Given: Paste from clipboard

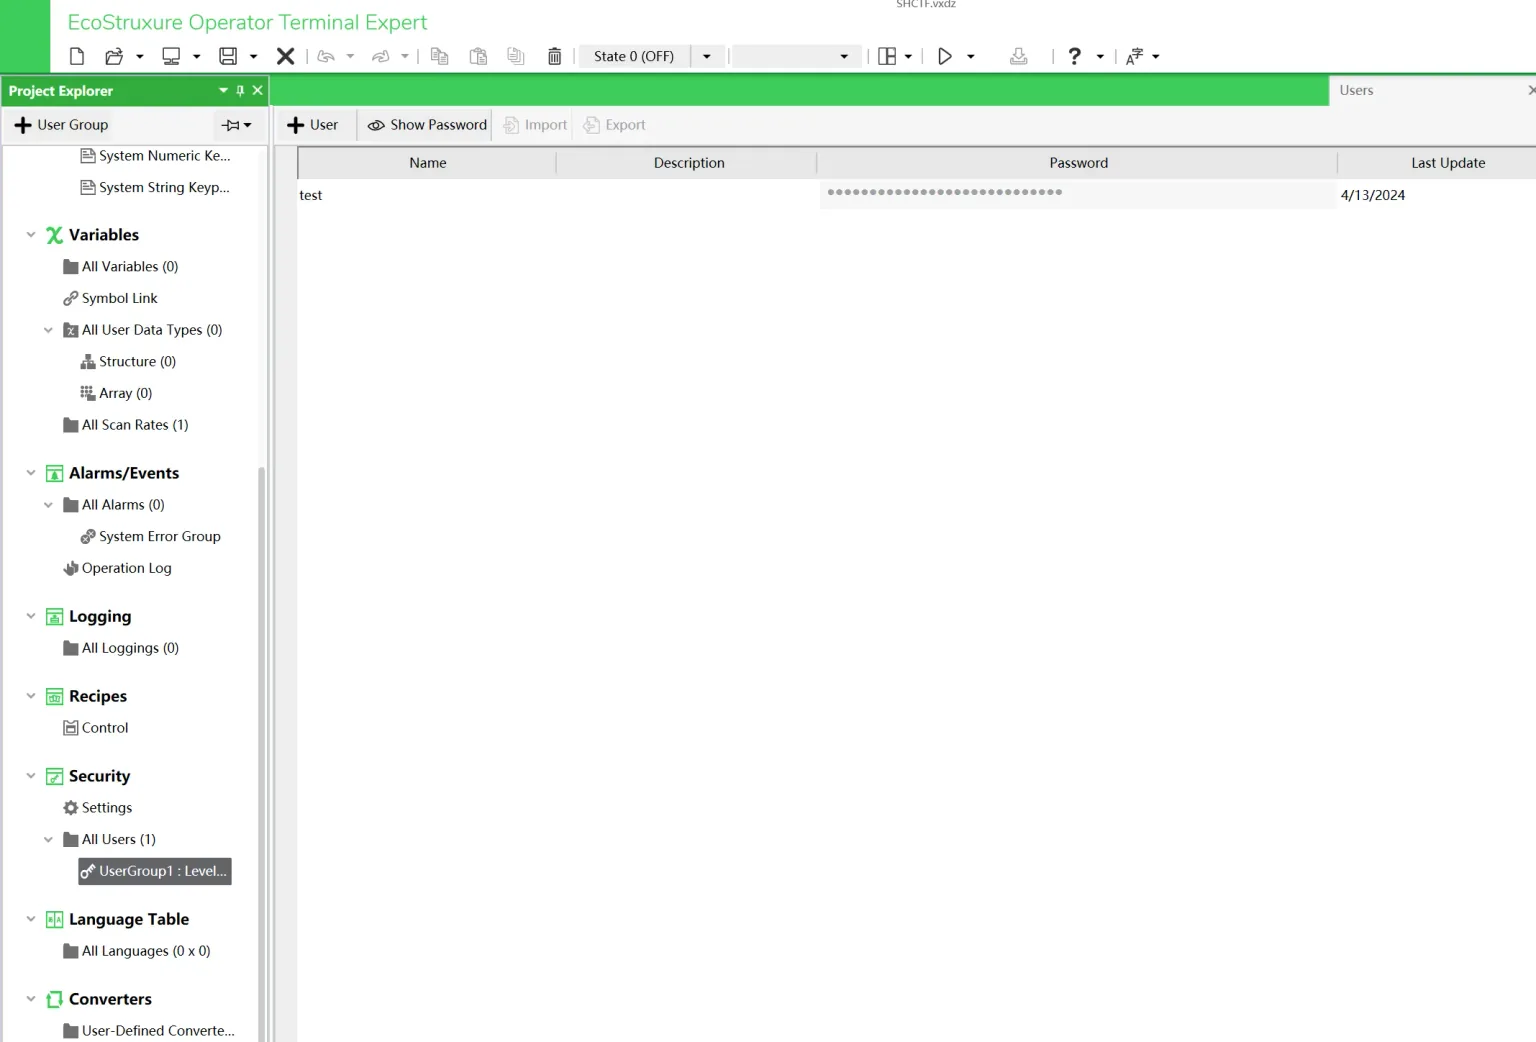Looking at the screenshot, I should pos(478,56).
